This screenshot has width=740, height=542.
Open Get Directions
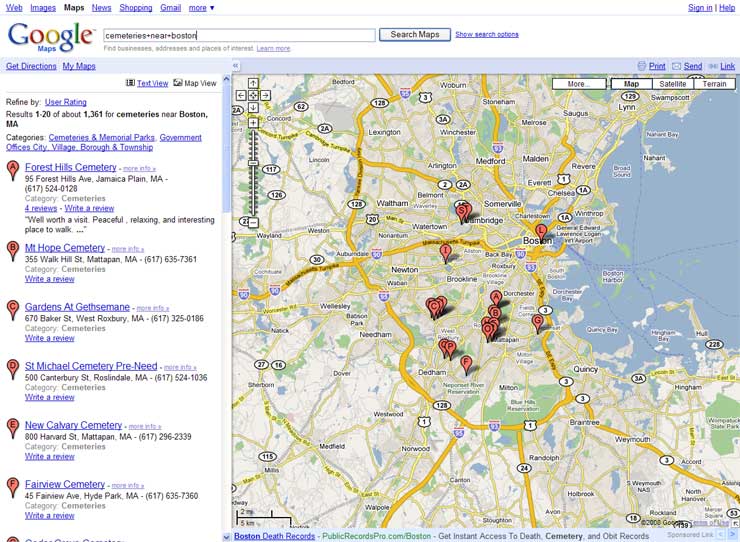(x=31, y=66)
